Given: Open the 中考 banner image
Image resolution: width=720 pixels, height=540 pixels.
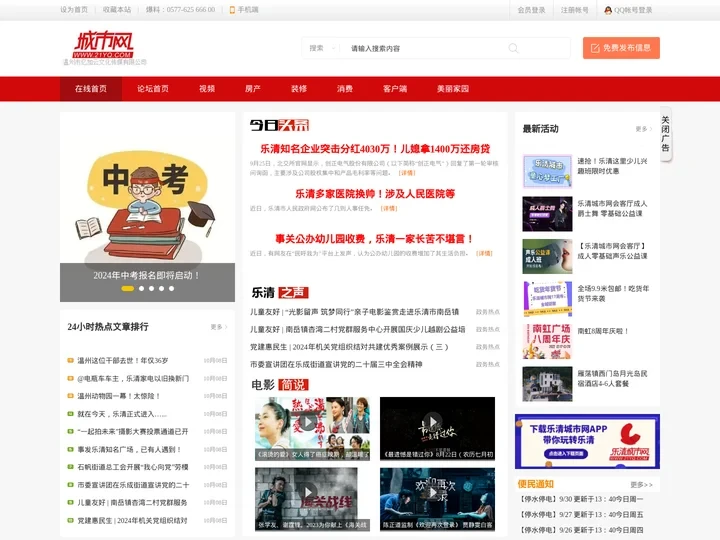Looking at the screenshot, I should tap(147, 207).
